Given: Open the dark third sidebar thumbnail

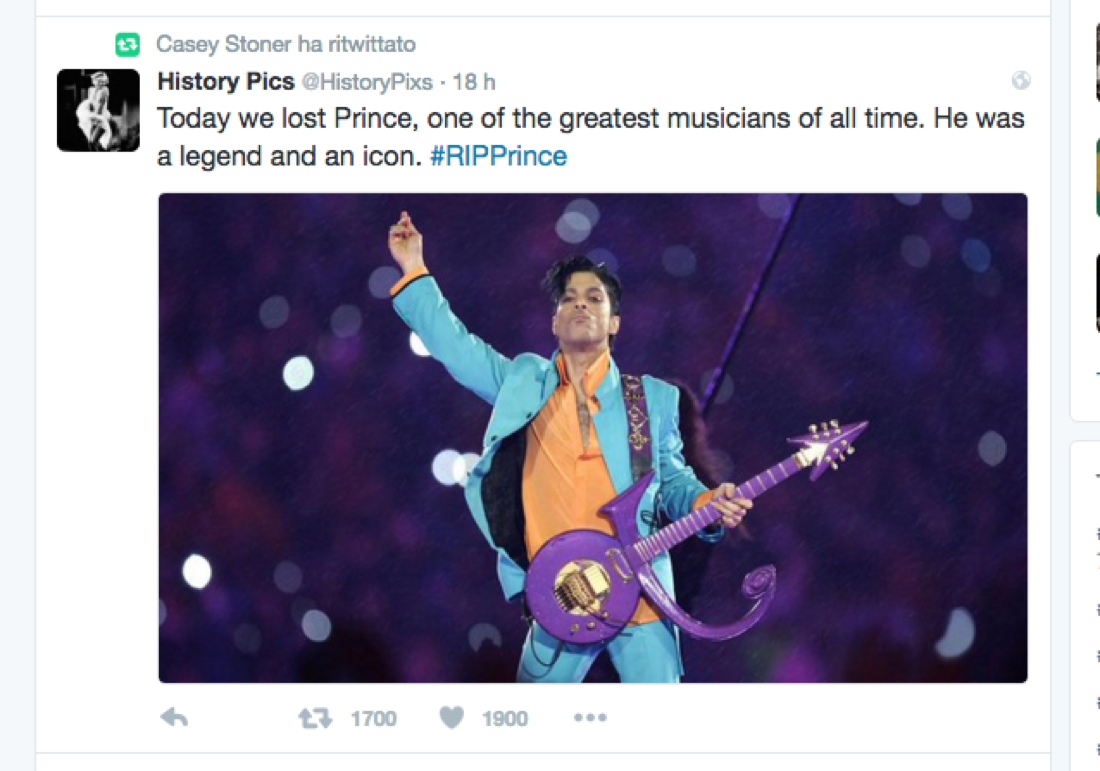Looking at the screenshot, I should [x=1097, y=292].
